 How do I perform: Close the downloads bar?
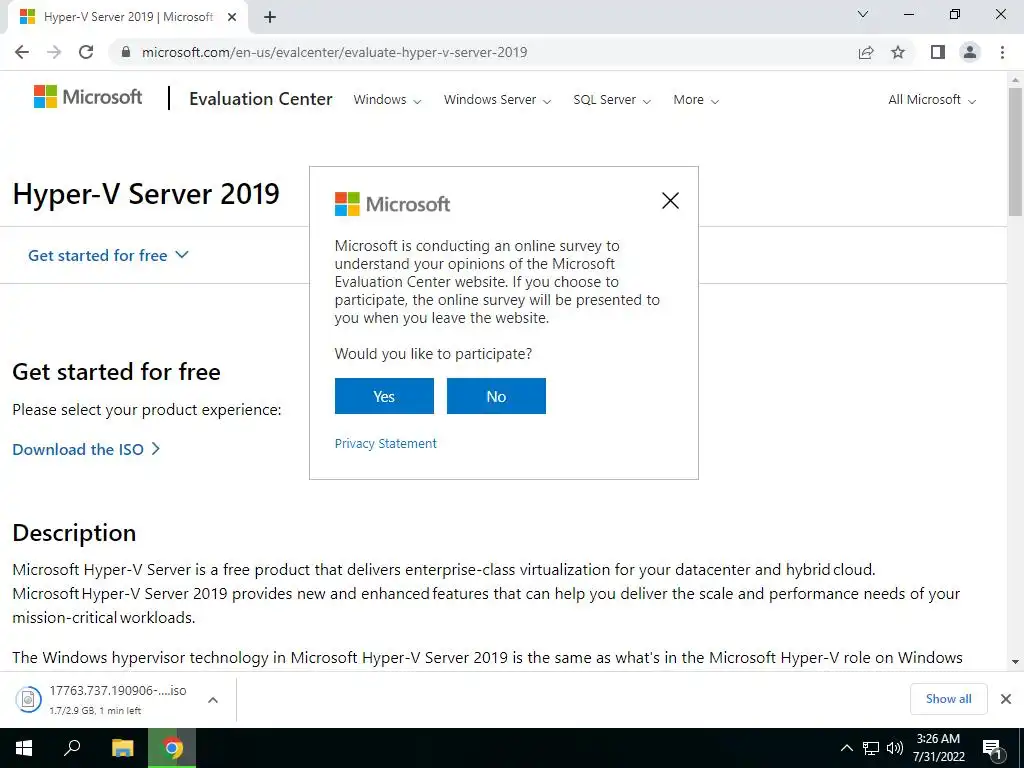coord(1006,699)
